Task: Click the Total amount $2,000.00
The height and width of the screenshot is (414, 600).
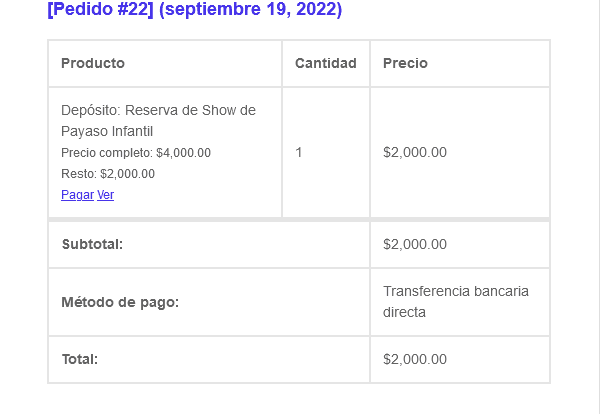Action: (x=415, y=359)
